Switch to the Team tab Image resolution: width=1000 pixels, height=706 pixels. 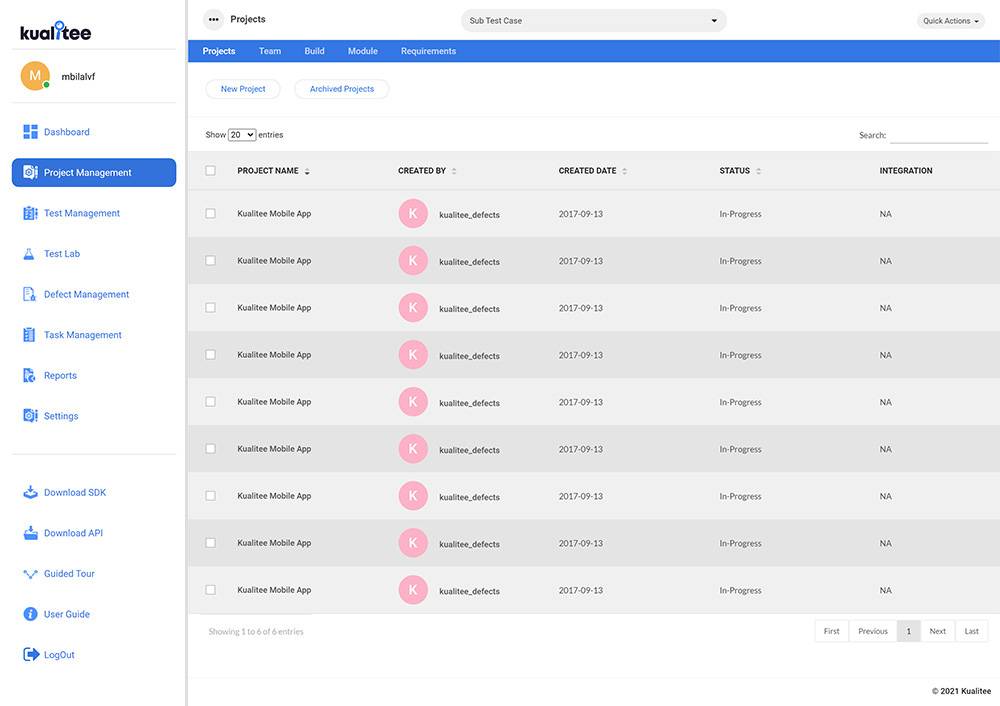270,51
